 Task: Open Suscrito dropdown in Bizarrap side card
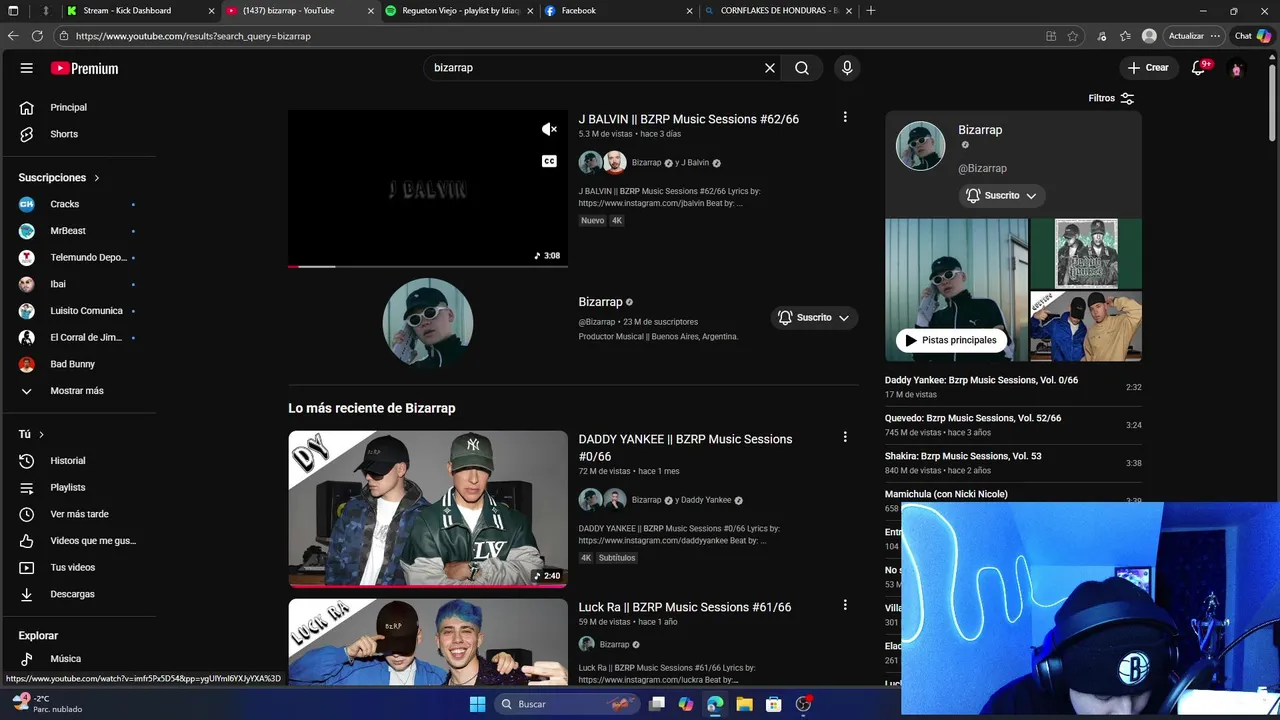click(x=1002, y=196)
